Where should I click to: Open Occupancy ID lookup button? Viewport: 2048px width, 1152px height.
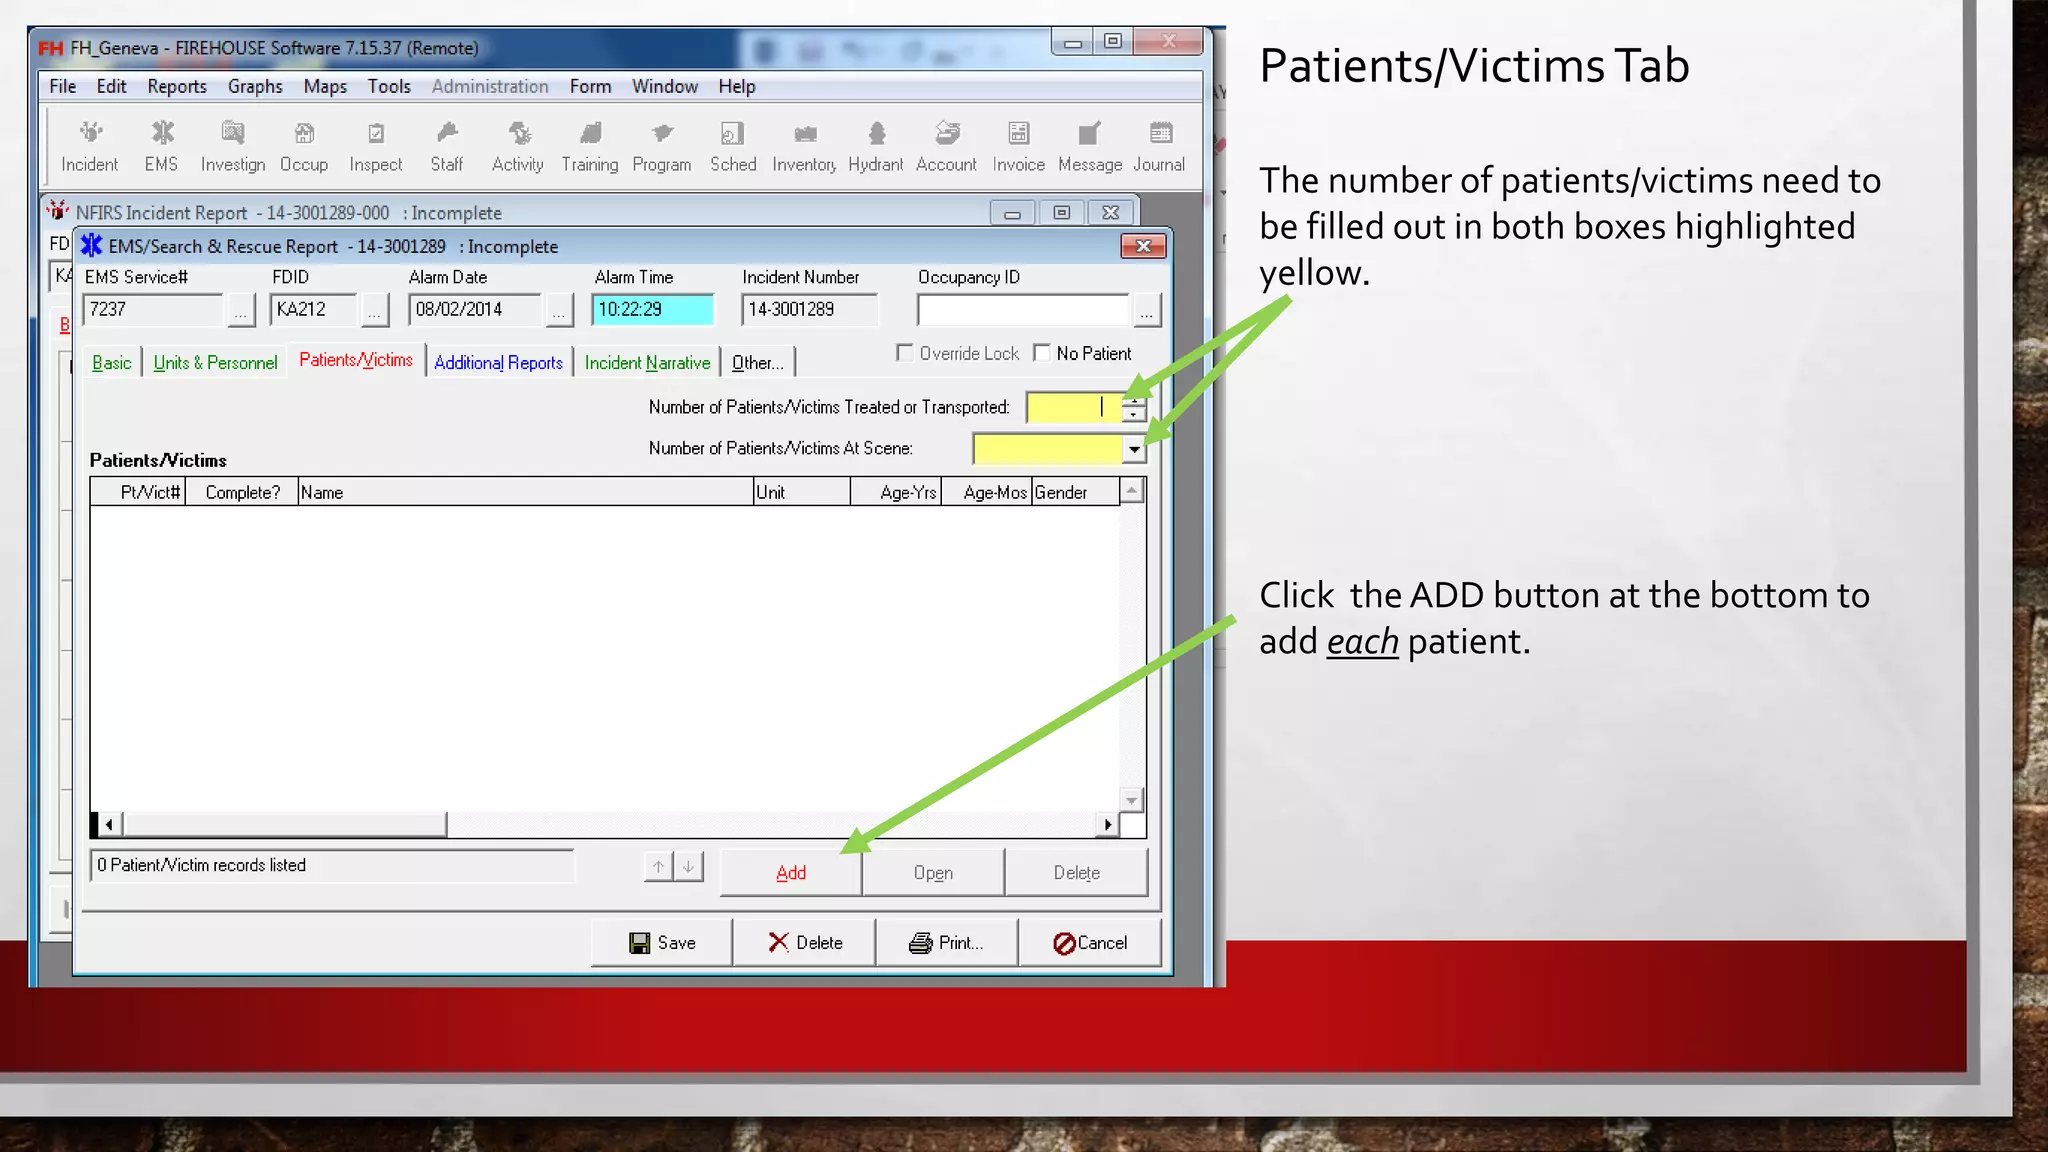coord(1147,311)
